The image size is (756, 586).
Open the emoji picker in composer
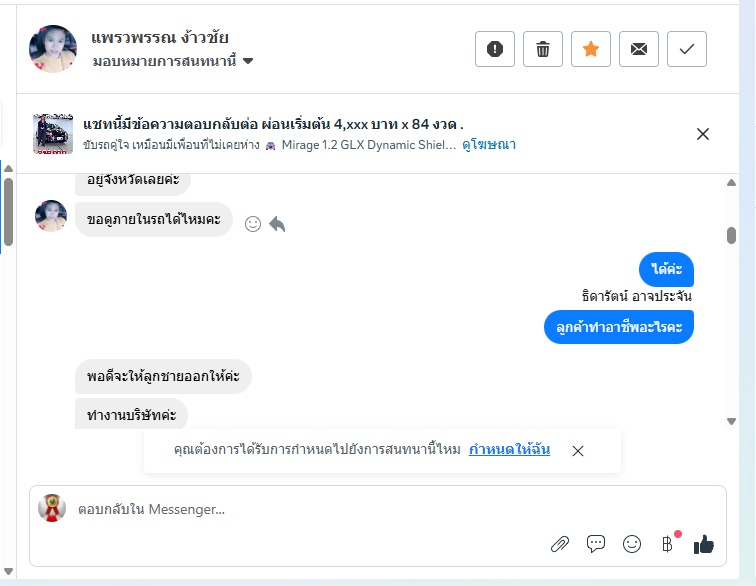632,544
